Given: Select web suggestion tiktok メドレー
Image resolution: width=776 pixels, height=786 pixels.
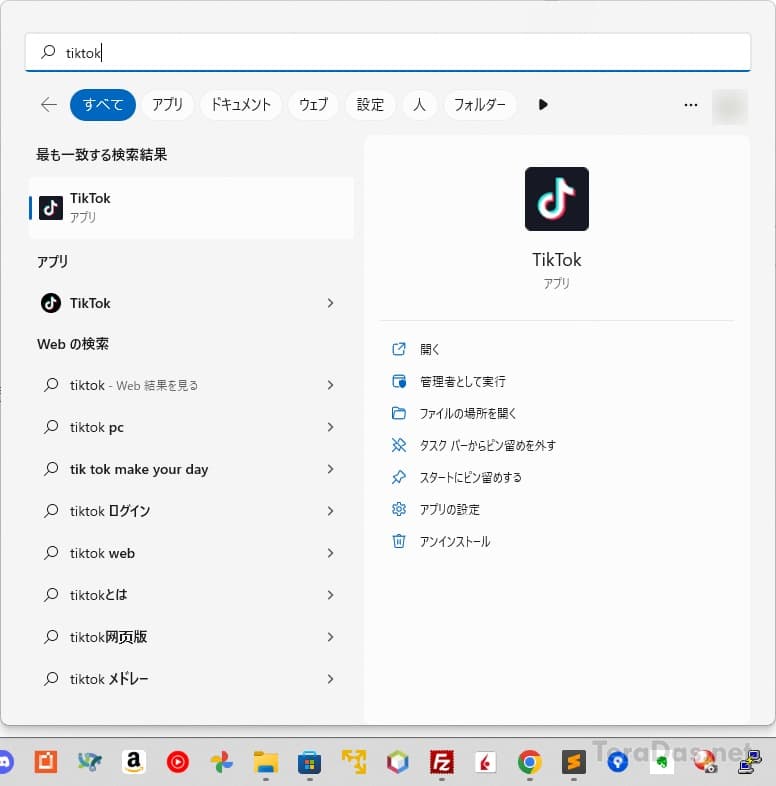Looking at the screenshot, I should point(109,679).
